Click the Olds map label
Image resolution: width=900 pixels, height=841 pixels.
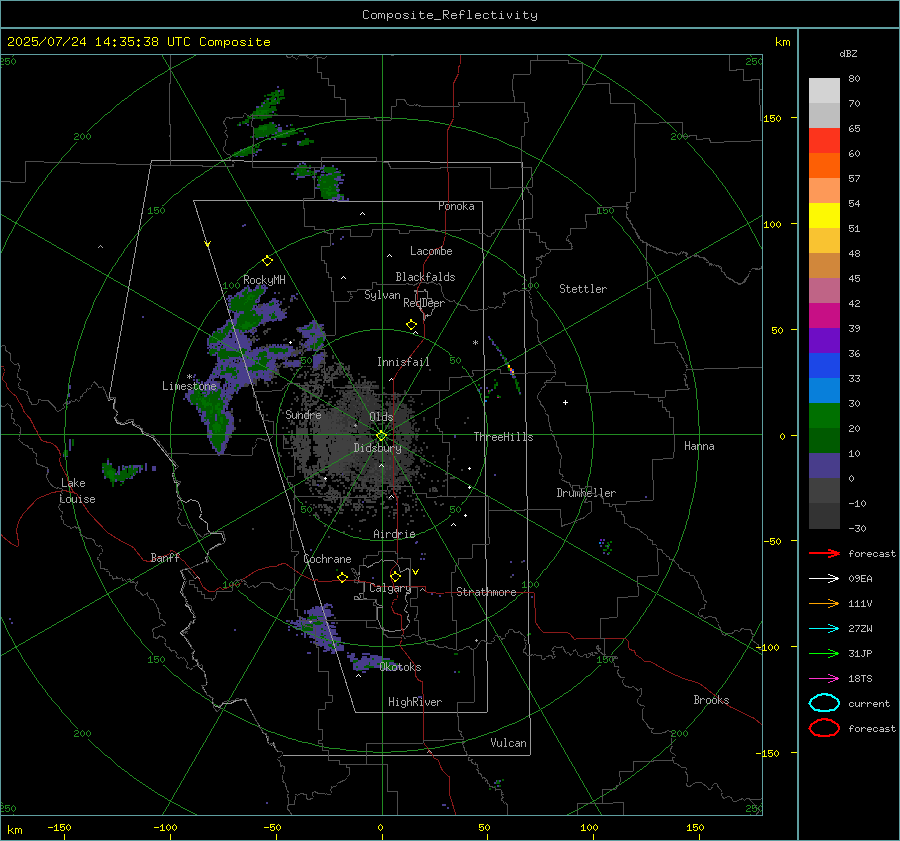tap(381, 417)
